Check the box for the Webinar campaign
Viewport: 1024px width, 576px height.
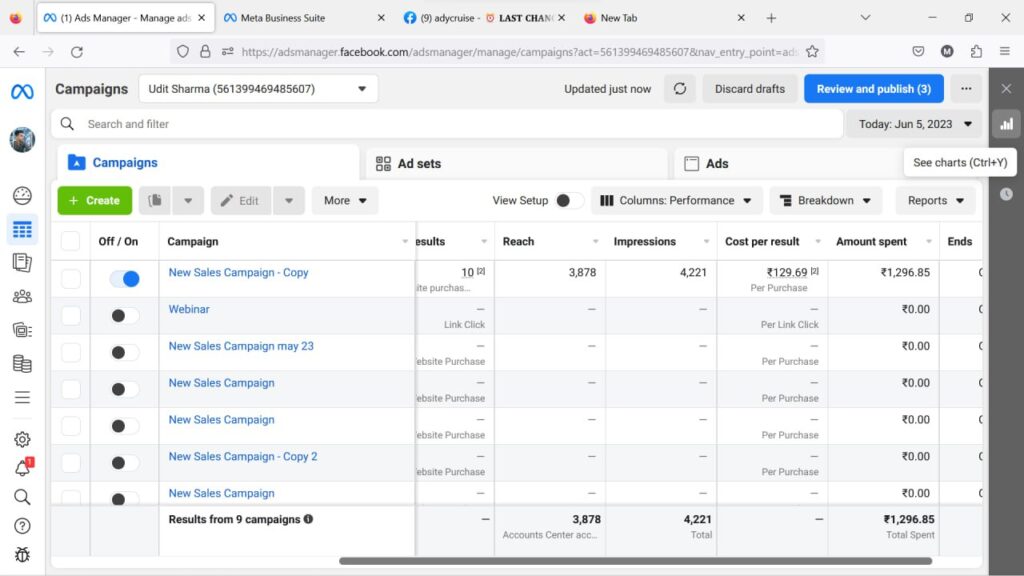click(71, 316)
